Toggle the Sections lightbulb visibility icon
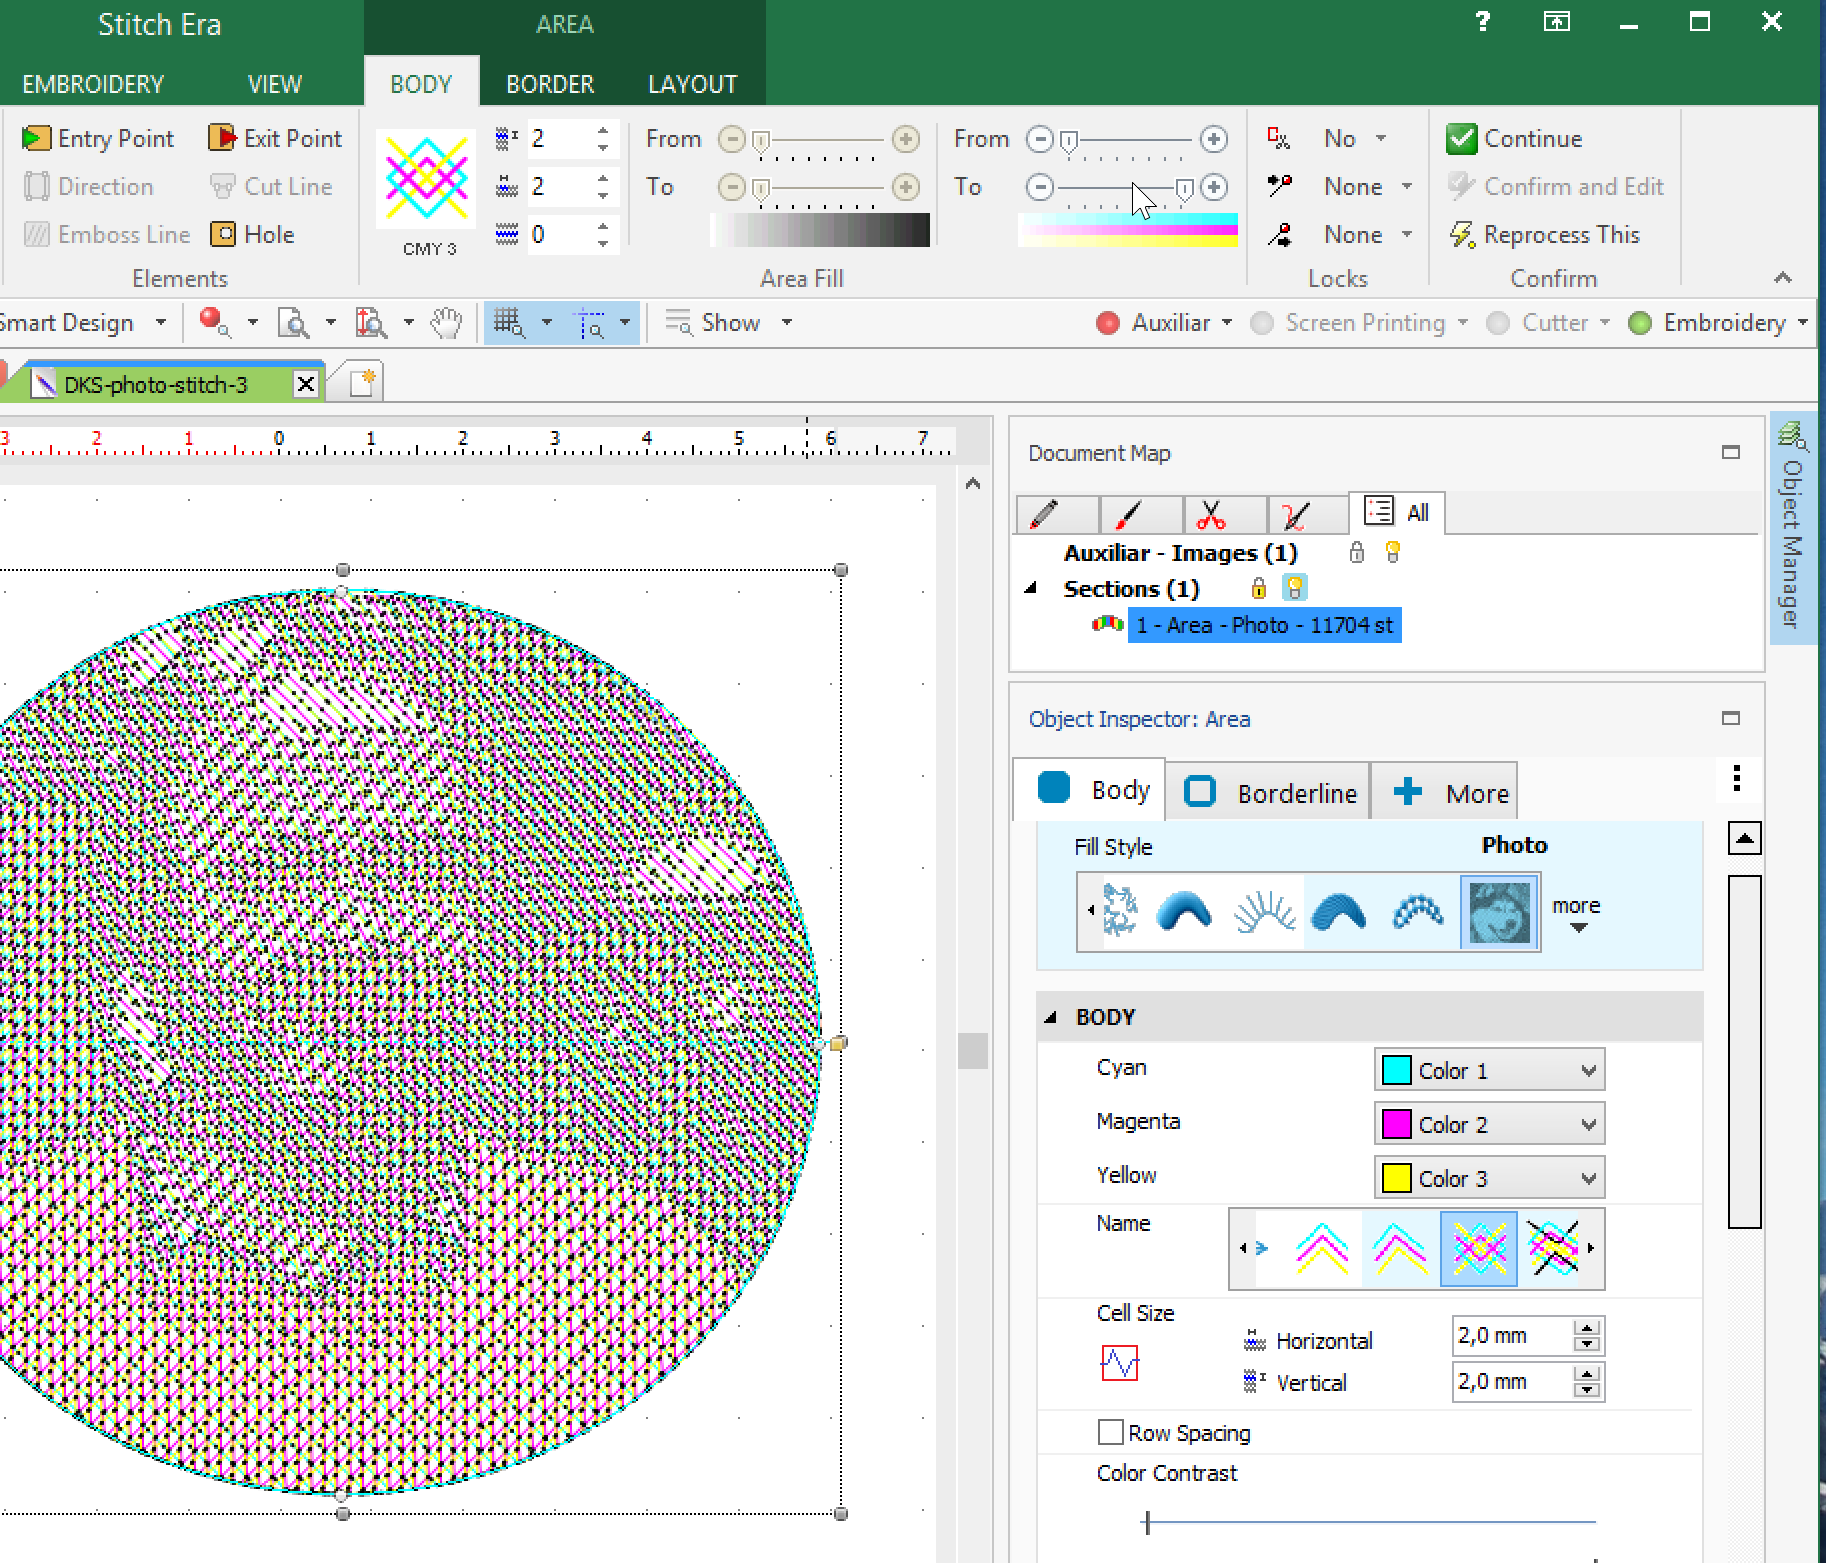Image resolution: width=1826 pixels, height=1563 pixels. (1295, 588)
